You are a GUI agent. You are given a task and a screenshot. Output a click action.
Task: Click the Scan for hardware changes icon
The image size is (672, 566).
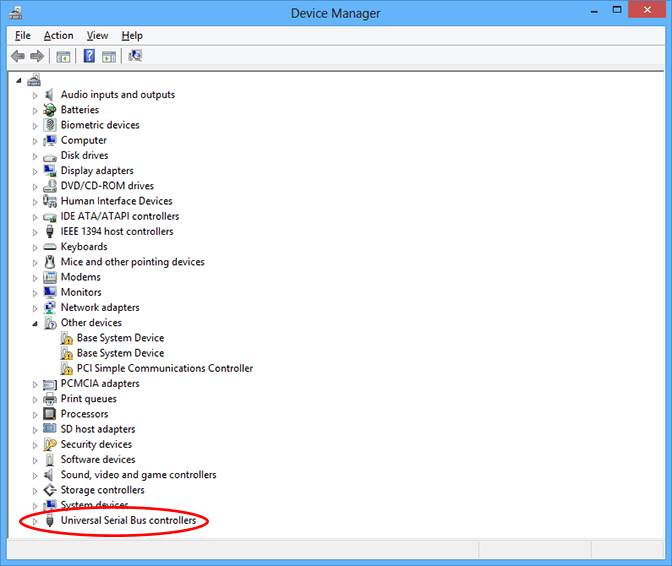[135, 56]
